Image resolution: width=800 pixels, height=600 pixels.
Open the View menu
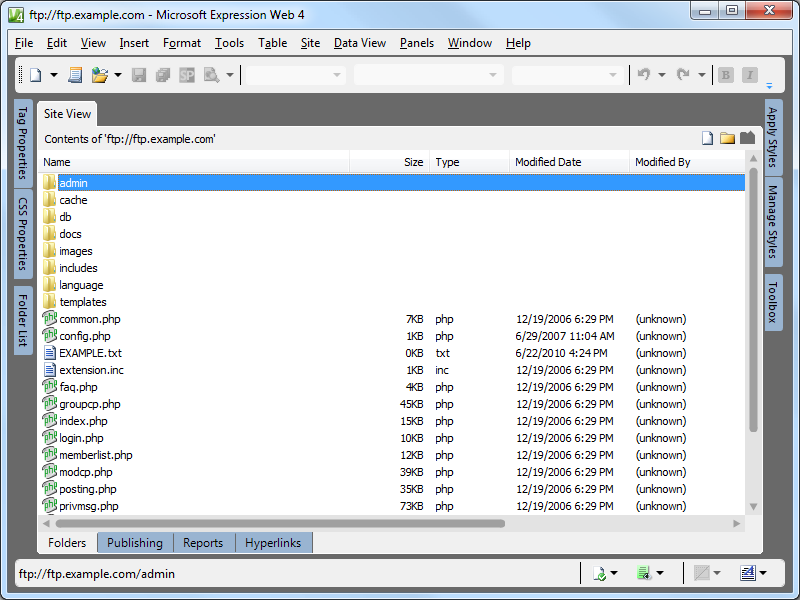pos(93,43)
